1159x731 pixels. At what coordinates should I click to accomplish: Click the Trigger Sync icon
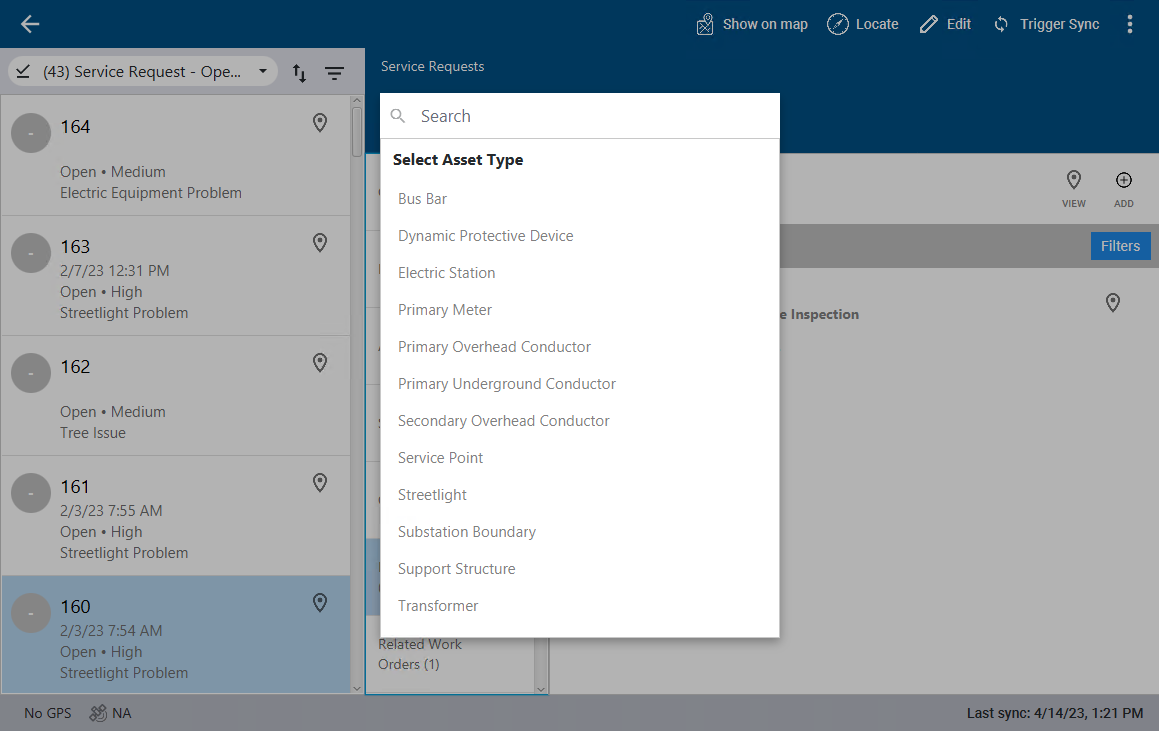coord(1001,24)
